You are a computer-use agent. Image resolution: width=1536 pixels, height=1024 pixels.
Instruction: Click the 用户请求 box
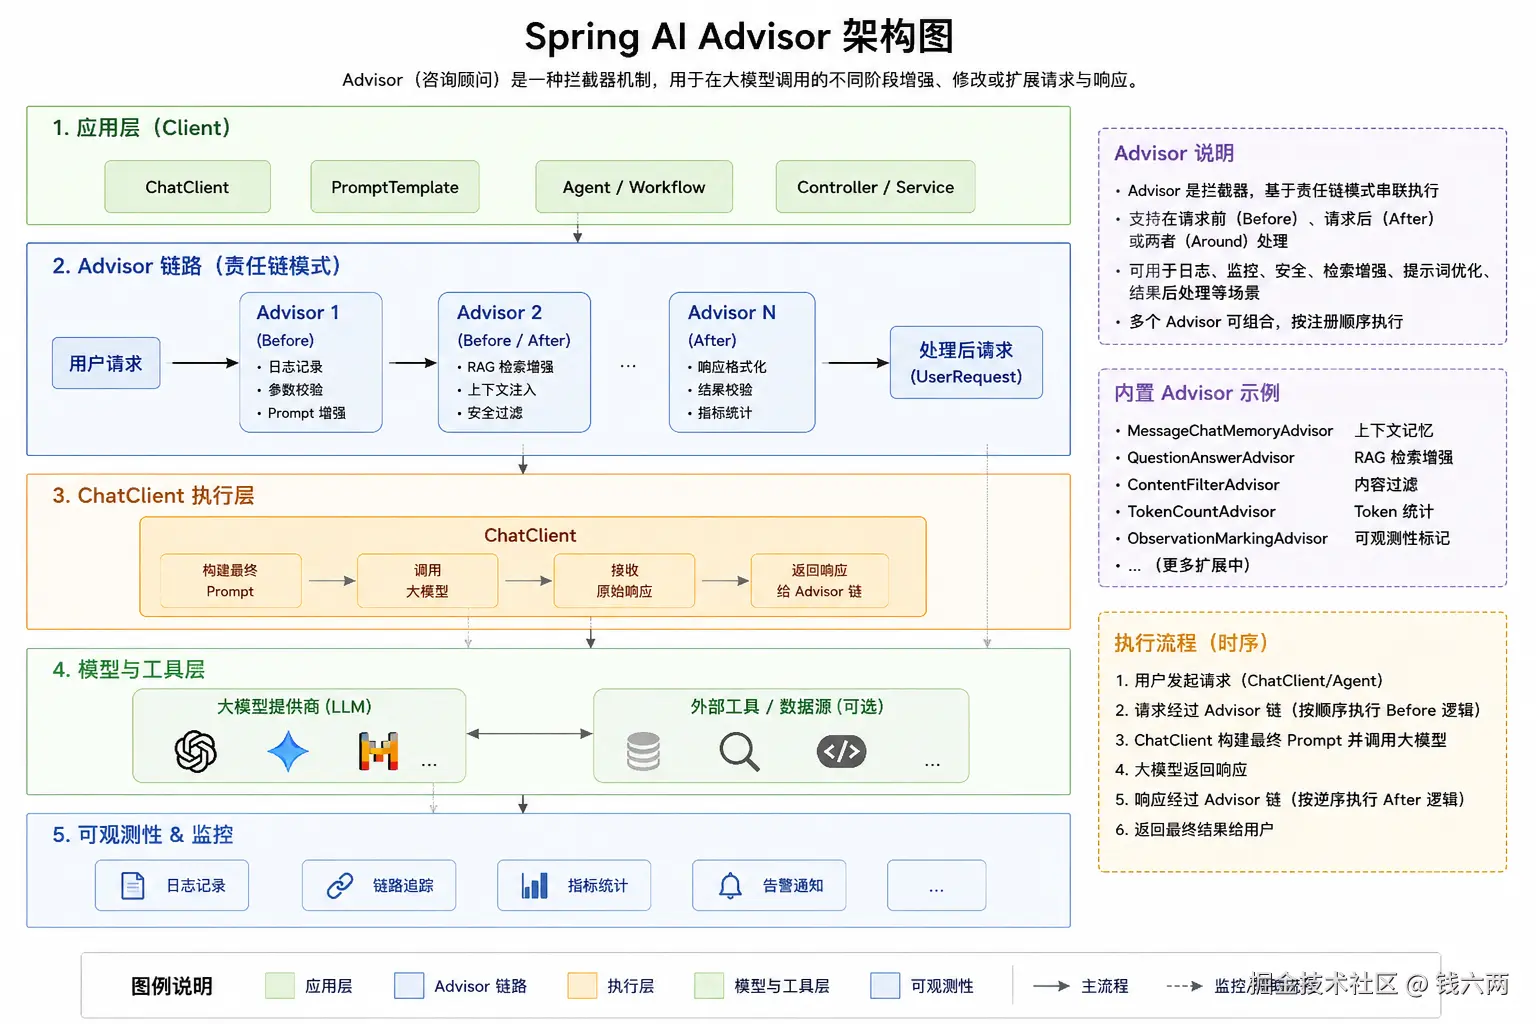pos(106,363)
